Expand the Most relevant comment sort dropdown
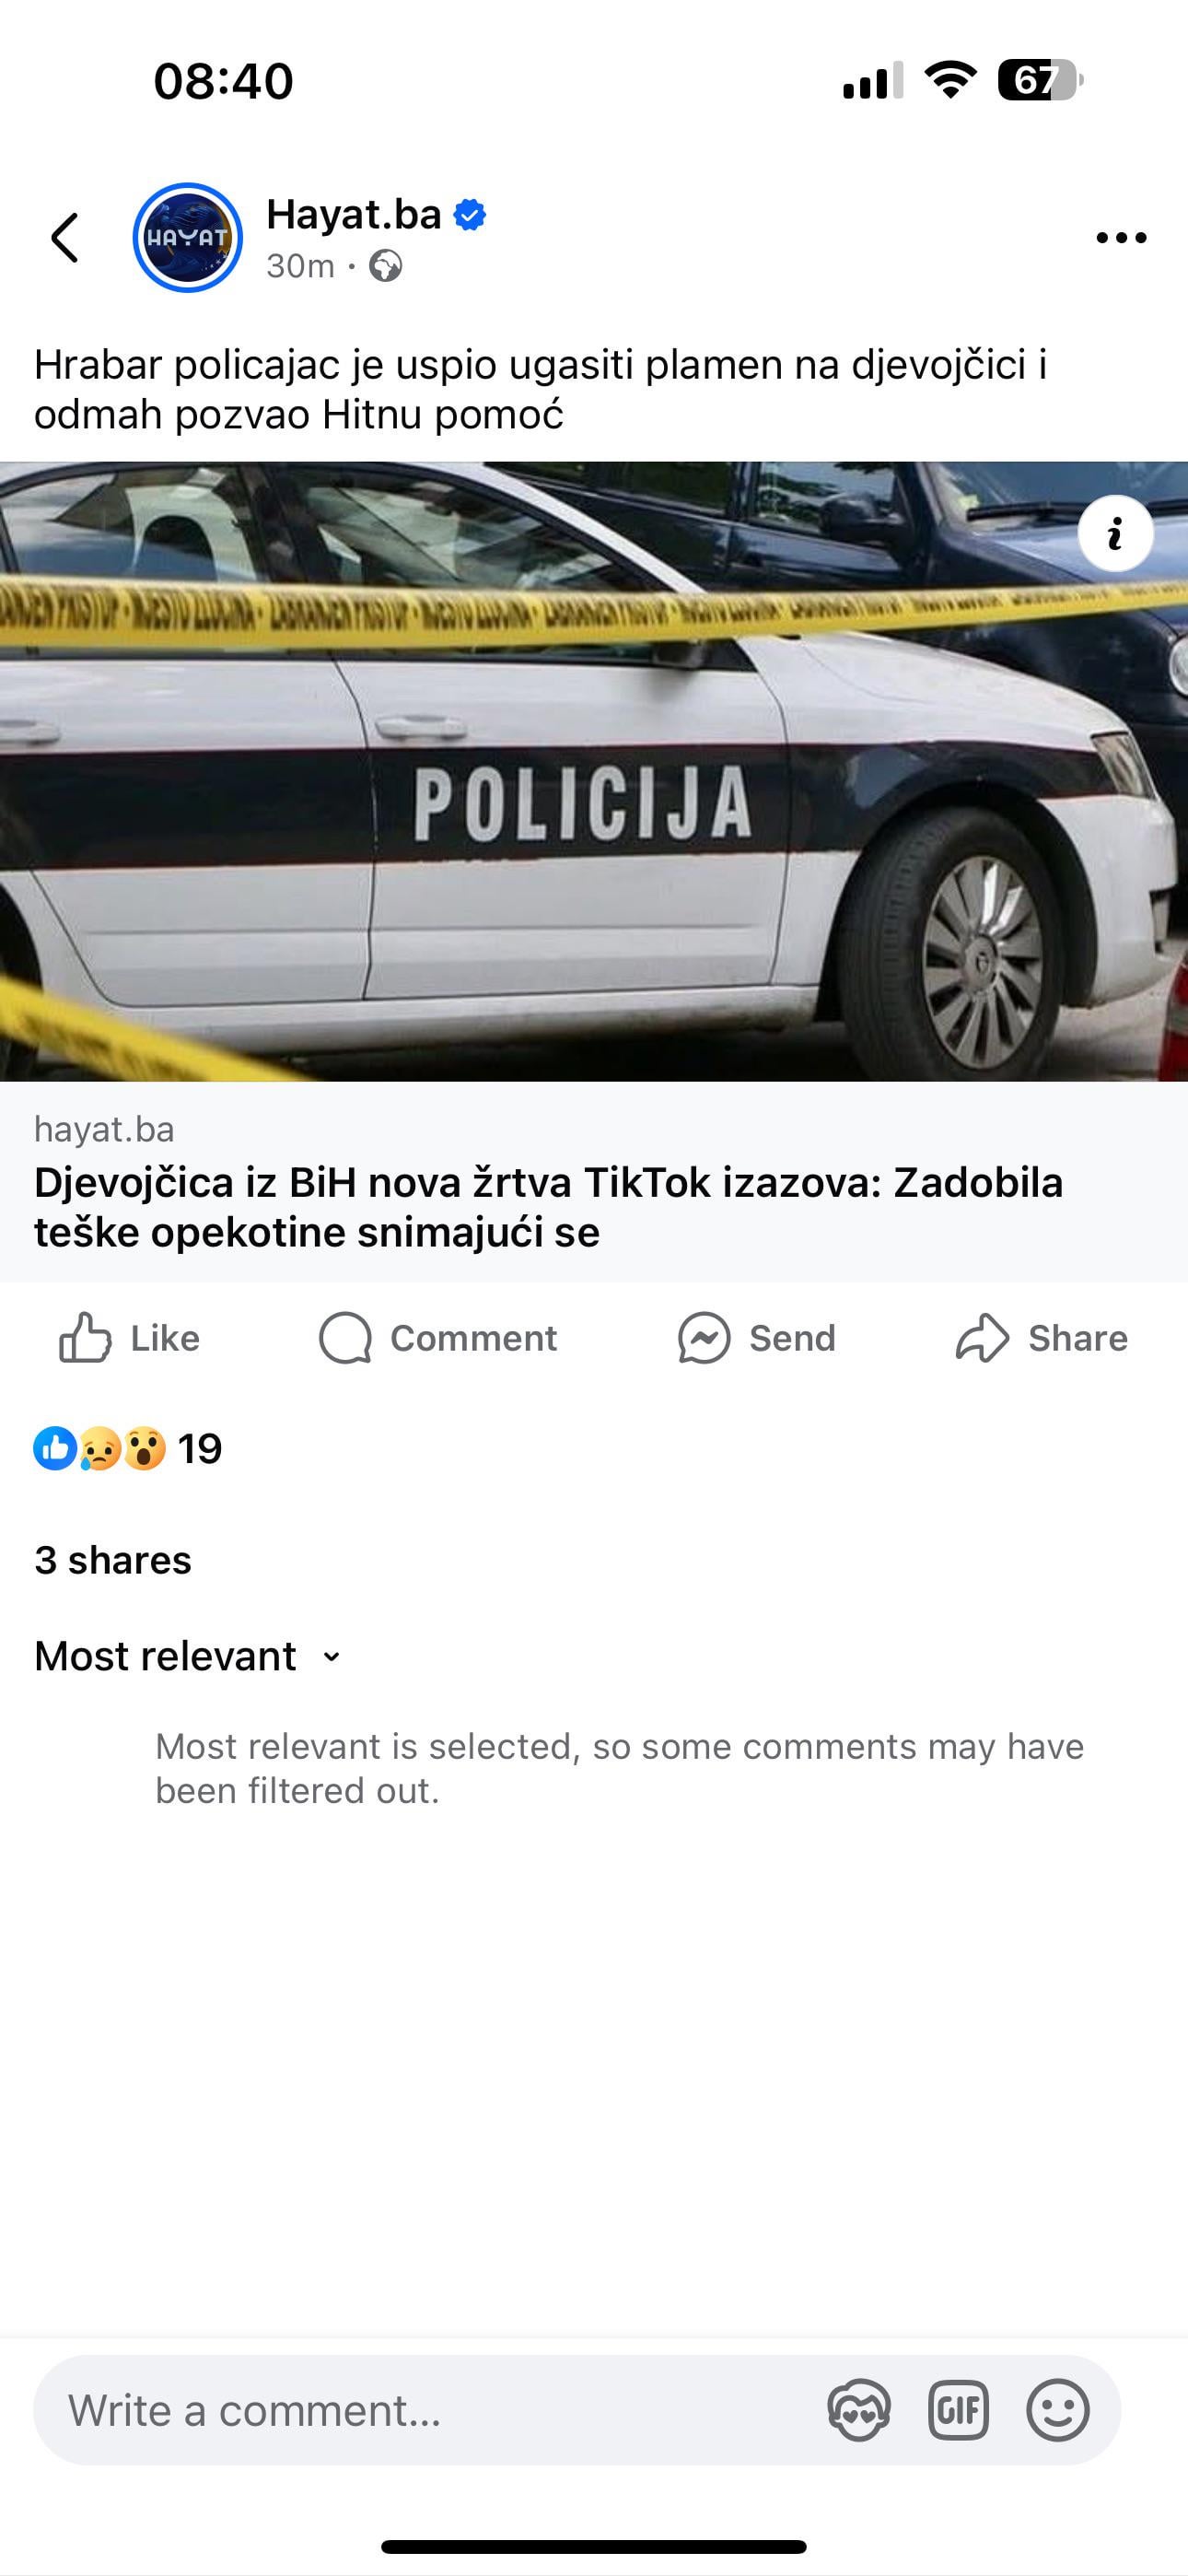 [188, 1657]
